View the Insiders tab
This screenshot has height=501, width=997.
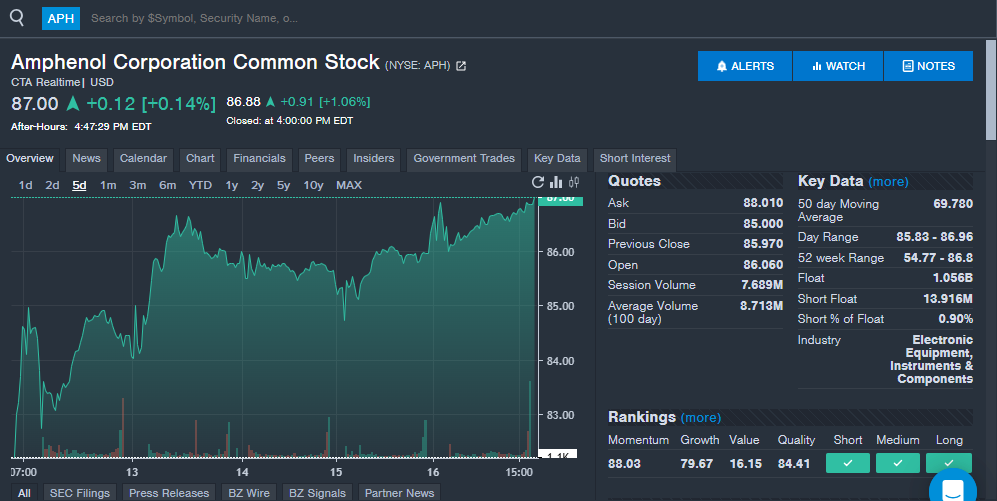373,159
